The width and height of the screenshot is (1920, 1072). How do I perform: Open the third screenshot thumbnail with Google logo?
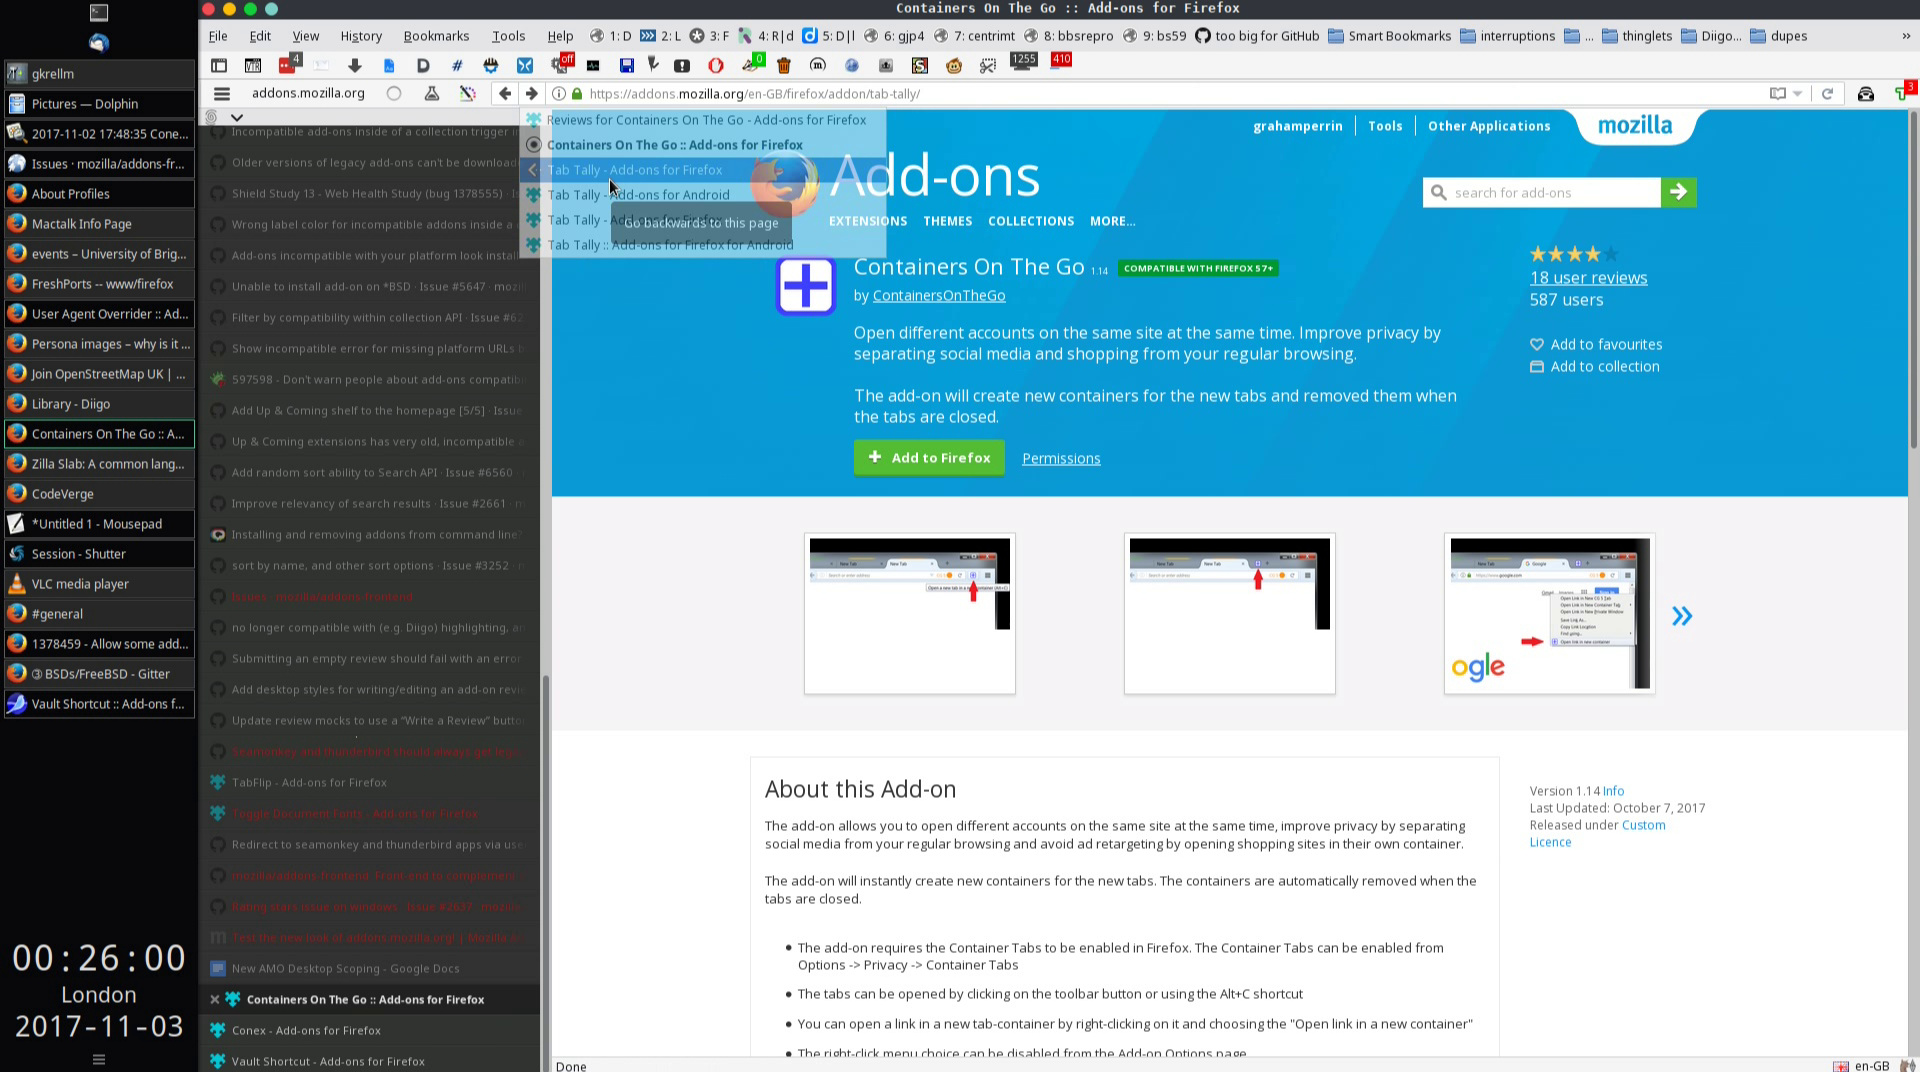click(1549, 613)
